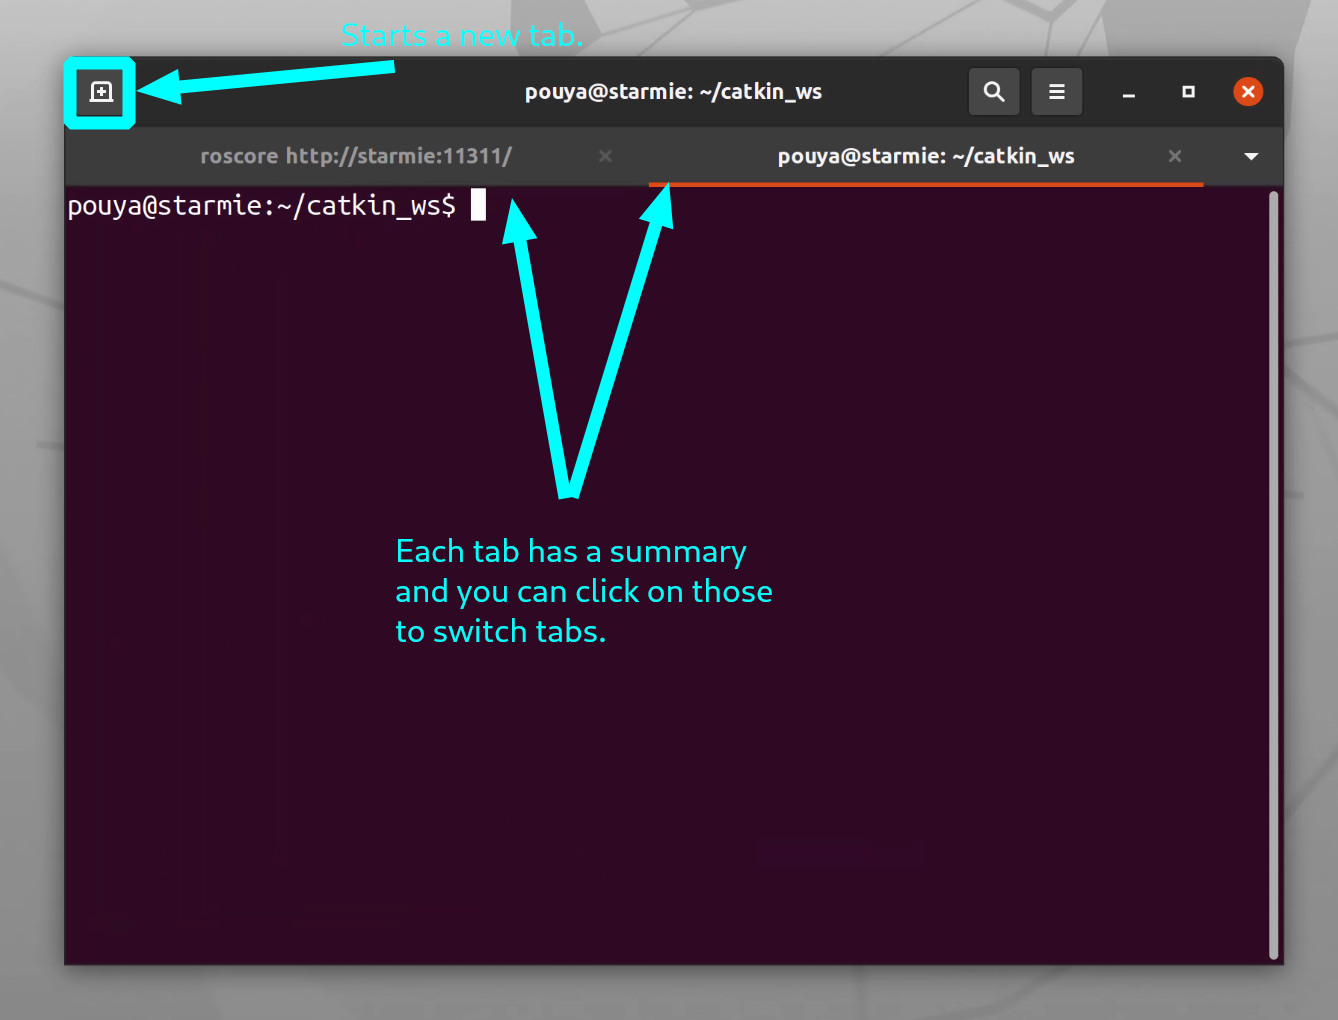Switch to the roscore http://starmie:11311/ tab
This screenshot has width=1338, height=1020.
click(356, 156)
